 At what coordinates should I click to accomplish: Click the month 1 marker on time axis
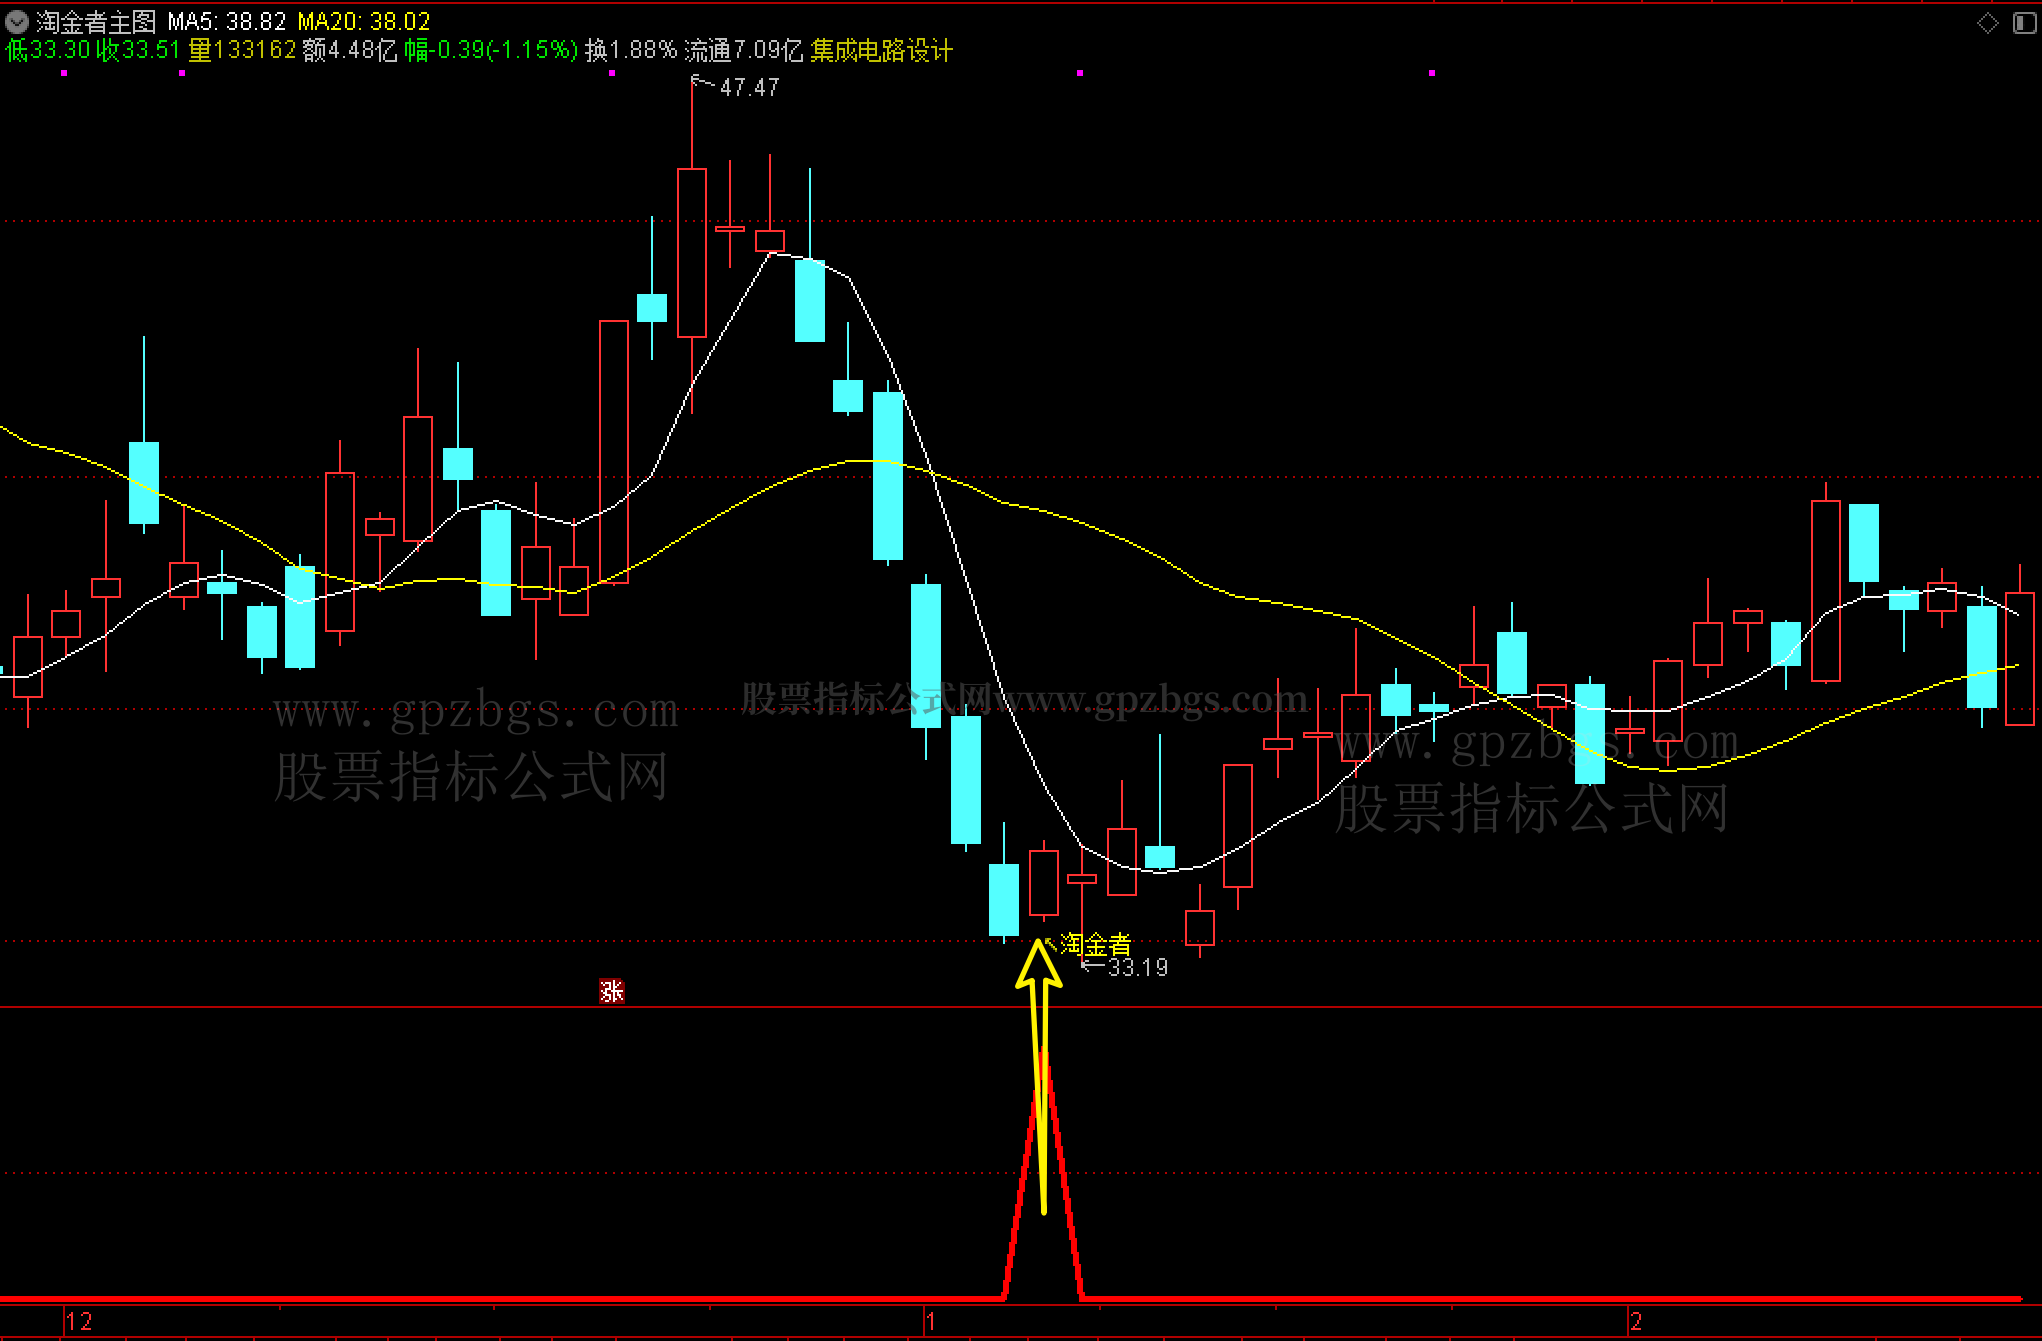[x=931, y=1321]
